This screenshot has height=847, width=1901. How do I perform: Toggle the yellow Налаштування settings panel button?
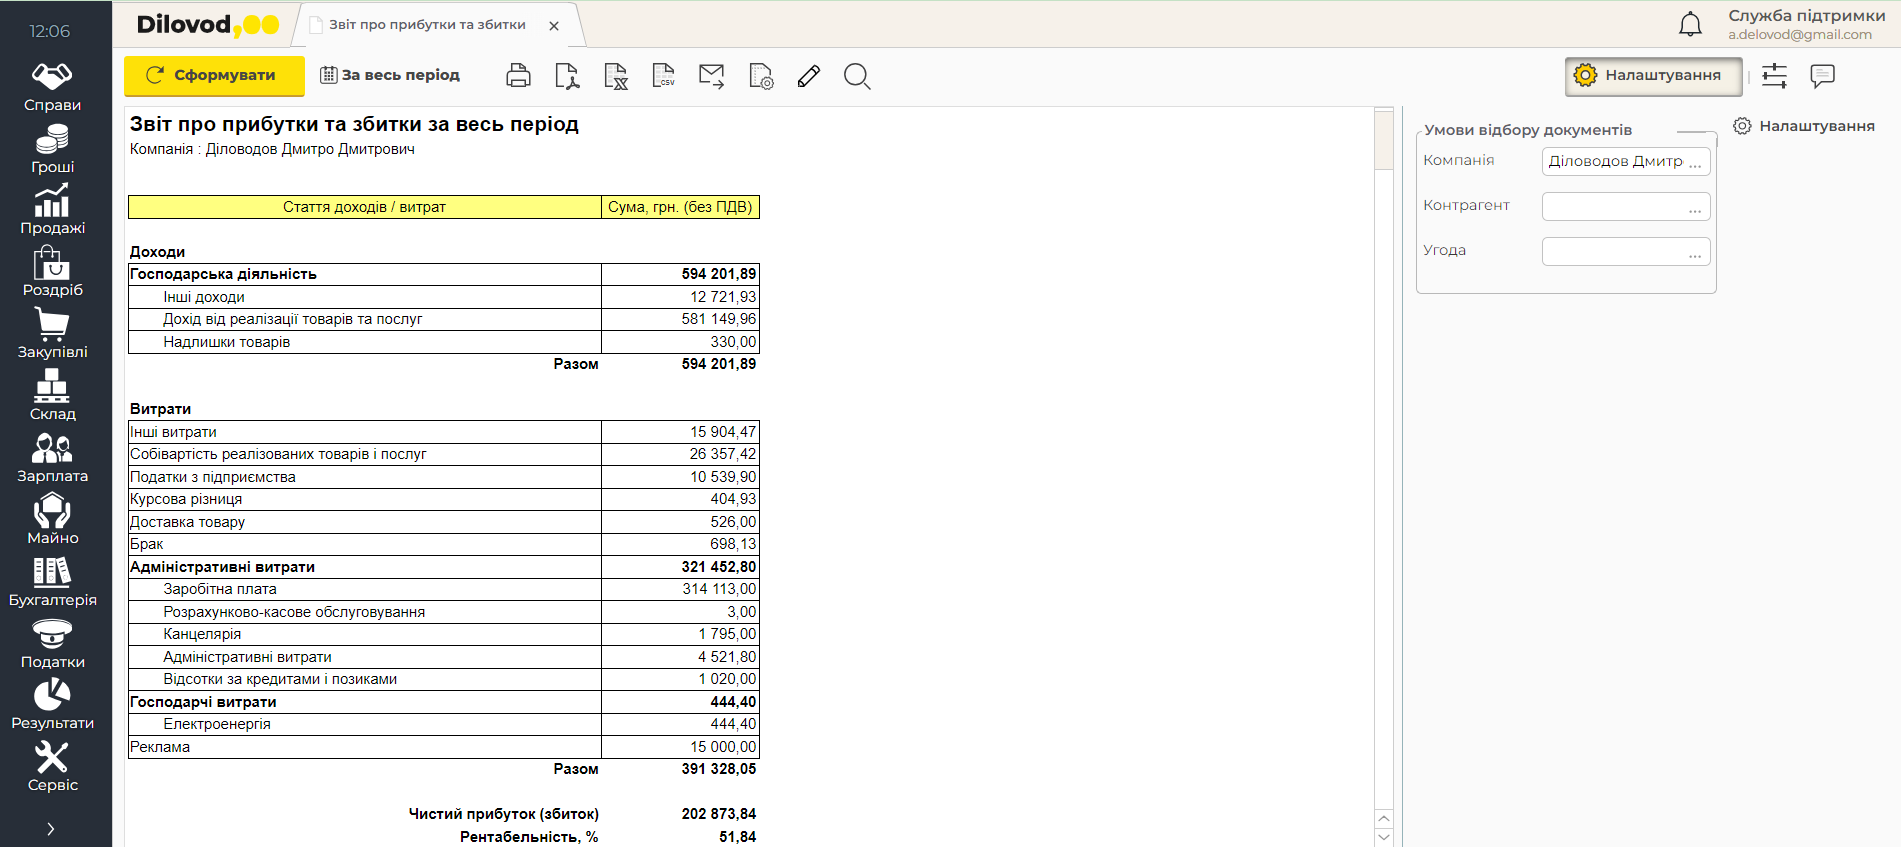[1653, 76]
